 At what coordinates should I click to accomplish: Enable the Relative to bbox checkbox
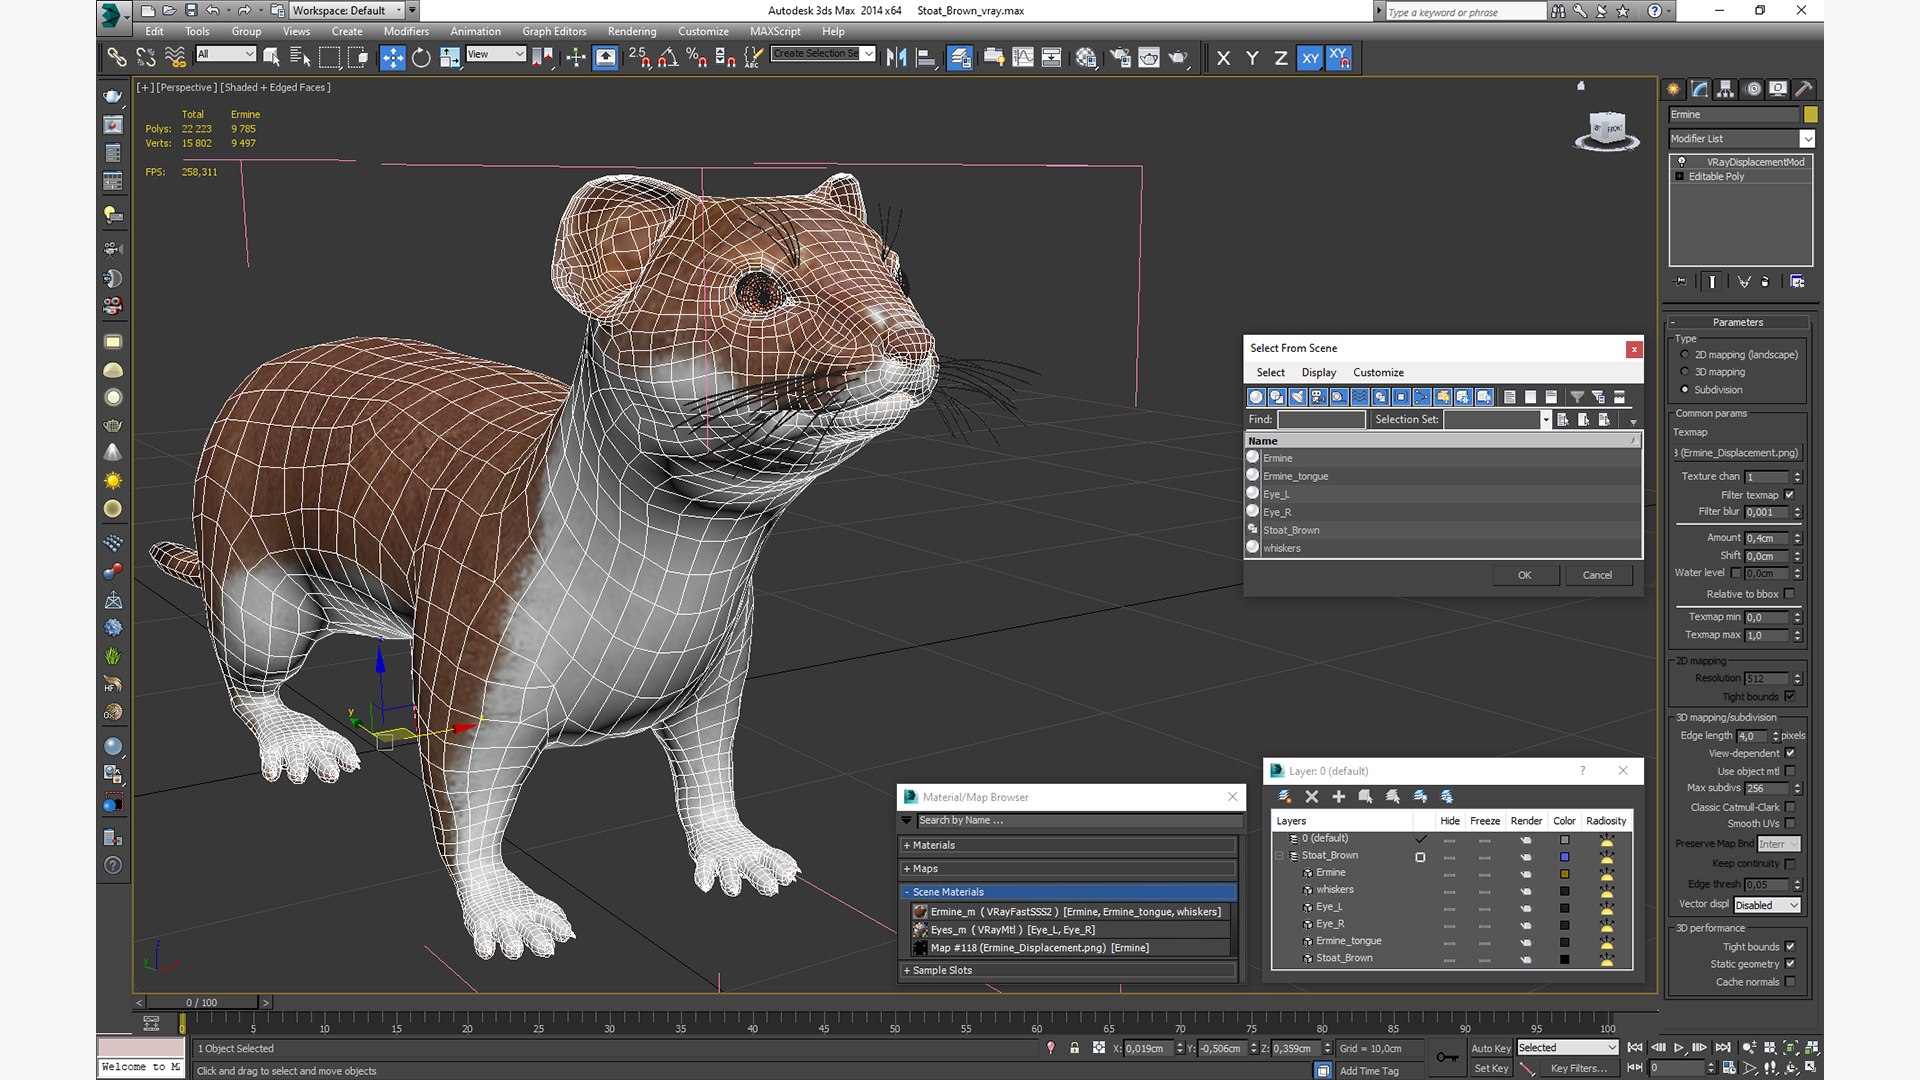click(x=1789, y=594)
